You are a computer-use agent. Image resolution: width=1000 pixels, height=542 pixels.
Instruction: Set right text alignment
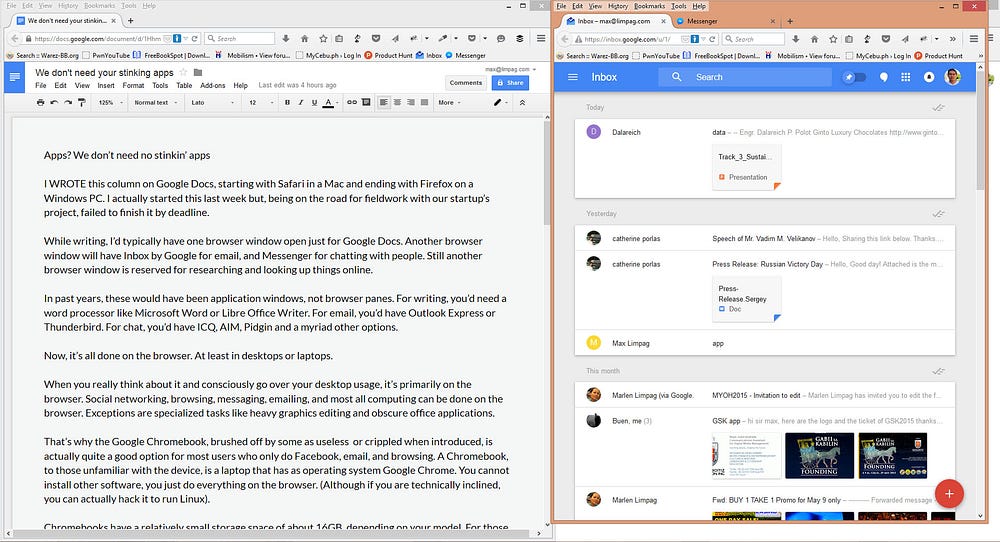(x=411, y=102)
